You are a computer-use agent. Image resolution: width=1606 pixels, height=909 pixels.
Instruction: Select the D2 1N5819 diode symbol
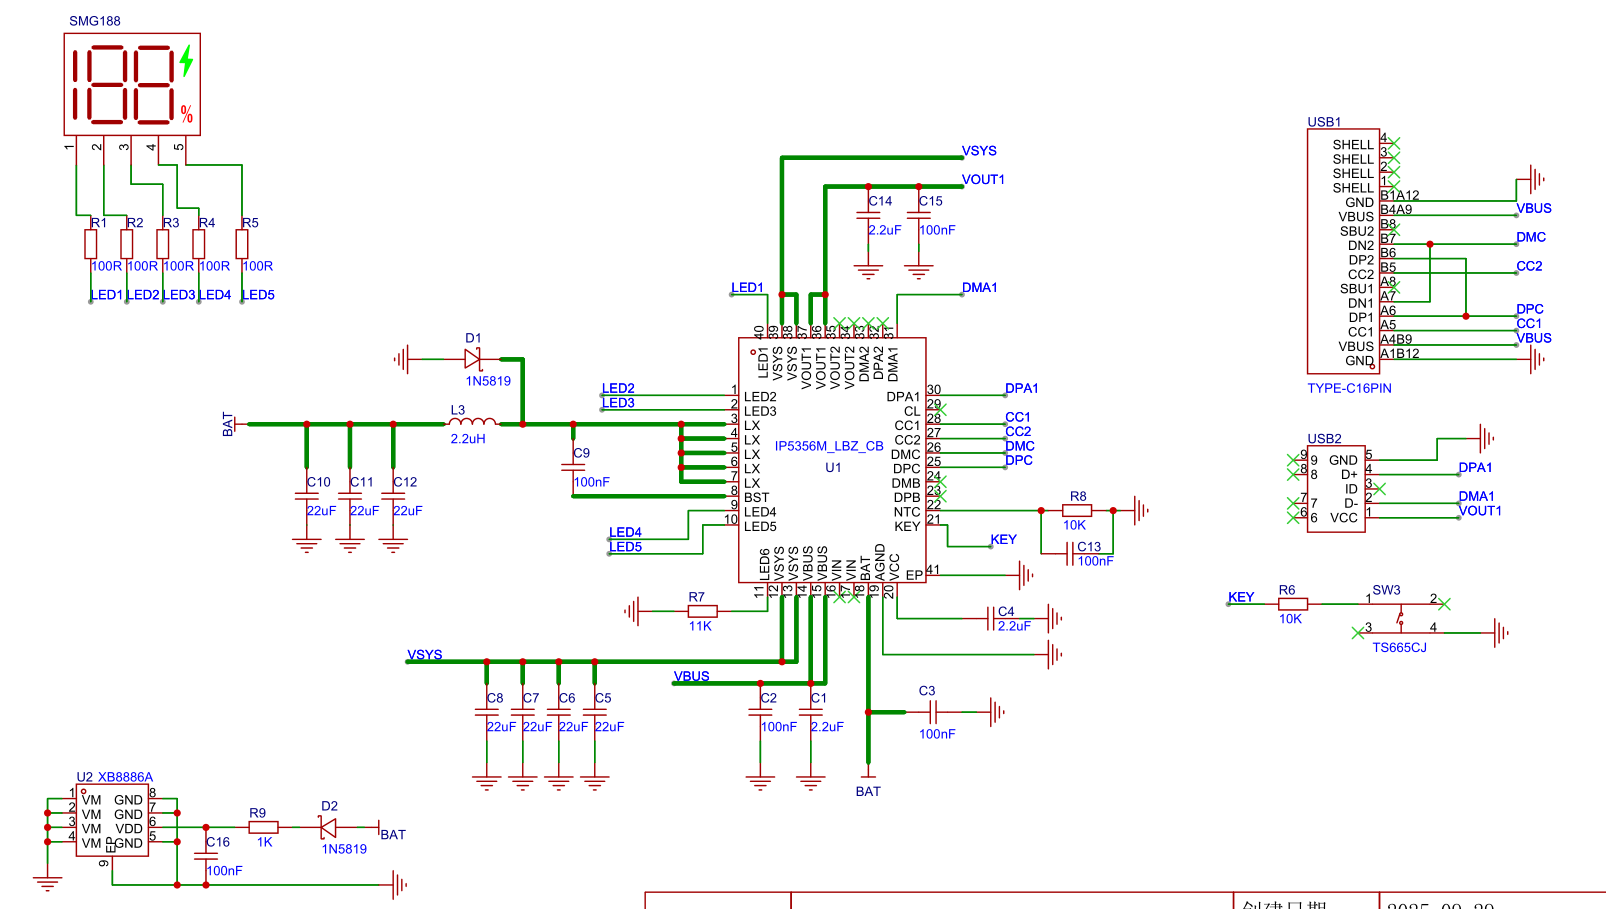click(x=327, y=828)
